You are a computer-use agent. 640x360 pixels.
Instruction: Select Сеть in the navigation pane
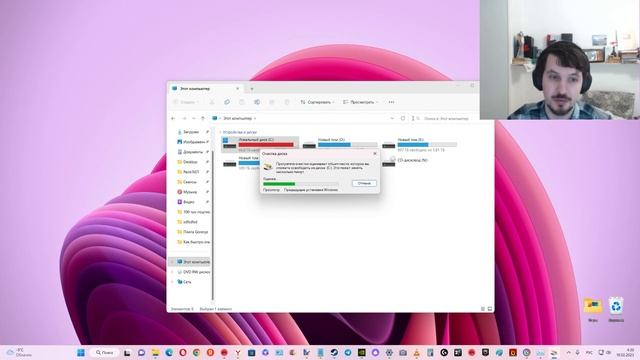(184, 282)
